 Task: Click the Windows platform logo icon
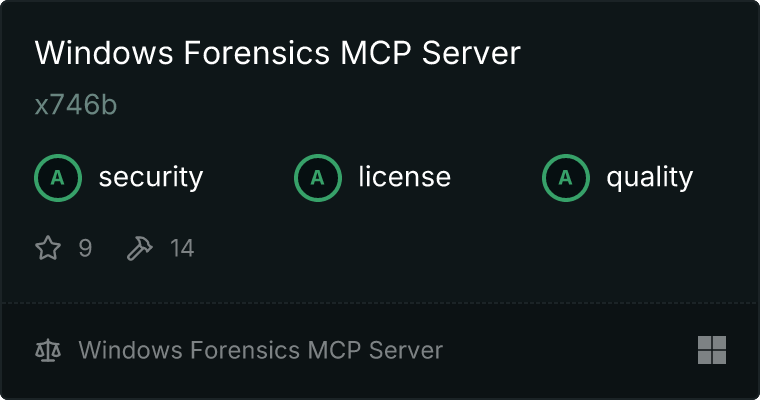pyautogui.click(x=712, y=350)
